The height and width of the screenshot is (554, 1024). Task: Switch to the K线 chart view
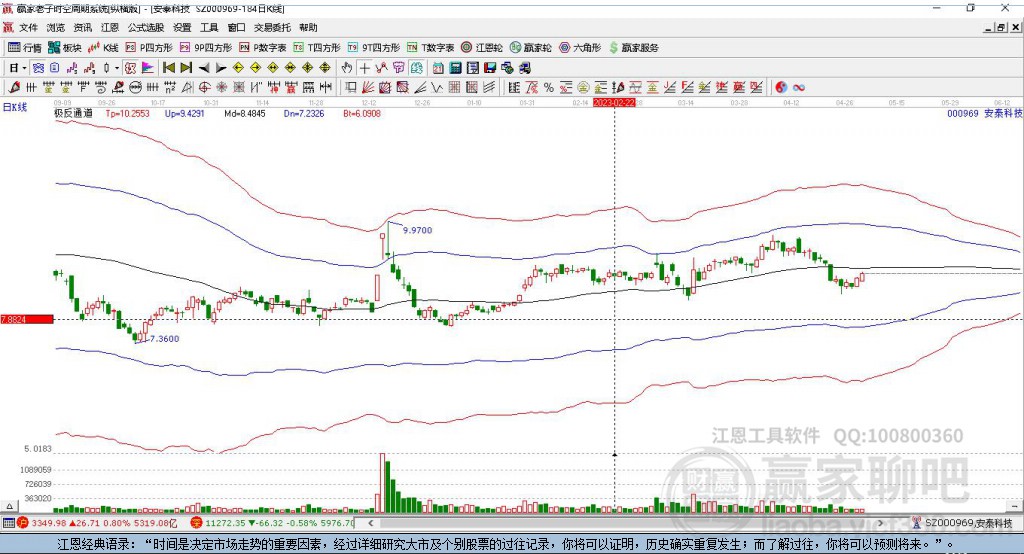(x=103, y=48)
